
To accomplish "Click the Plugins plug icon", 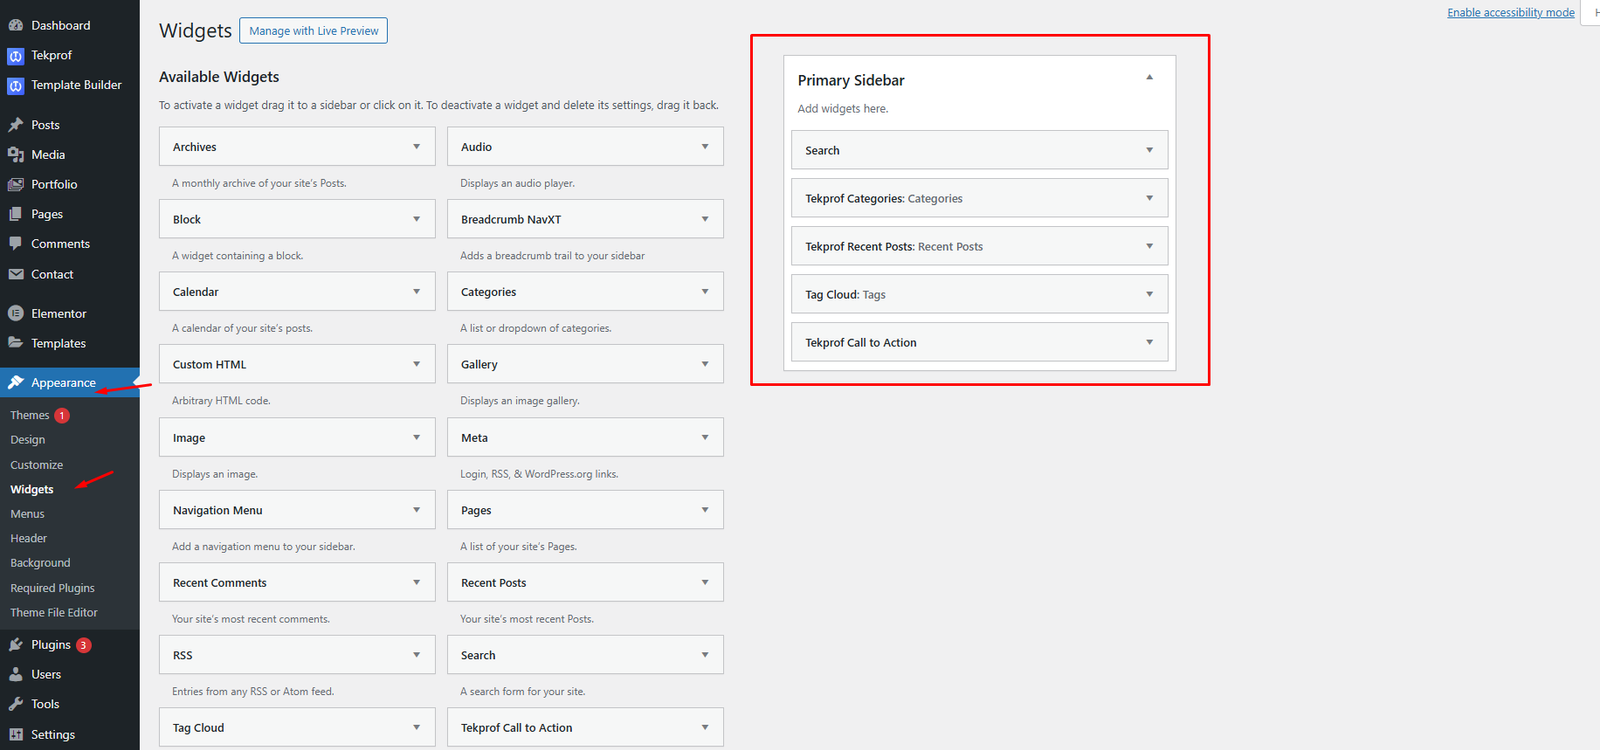I will (16, 645).
